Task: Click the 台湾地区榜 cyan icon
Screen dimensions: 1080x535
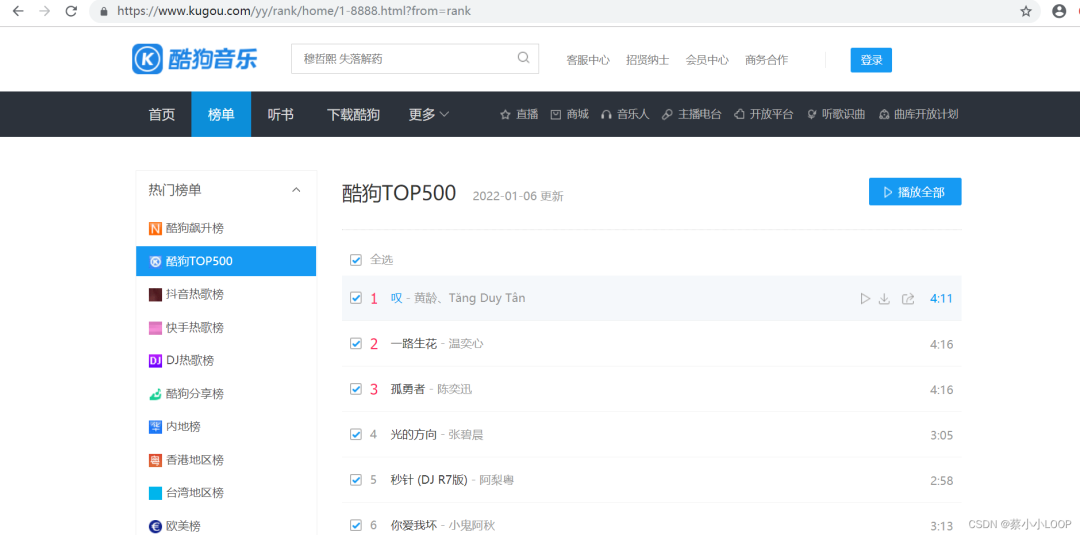Action: [155, 493]
